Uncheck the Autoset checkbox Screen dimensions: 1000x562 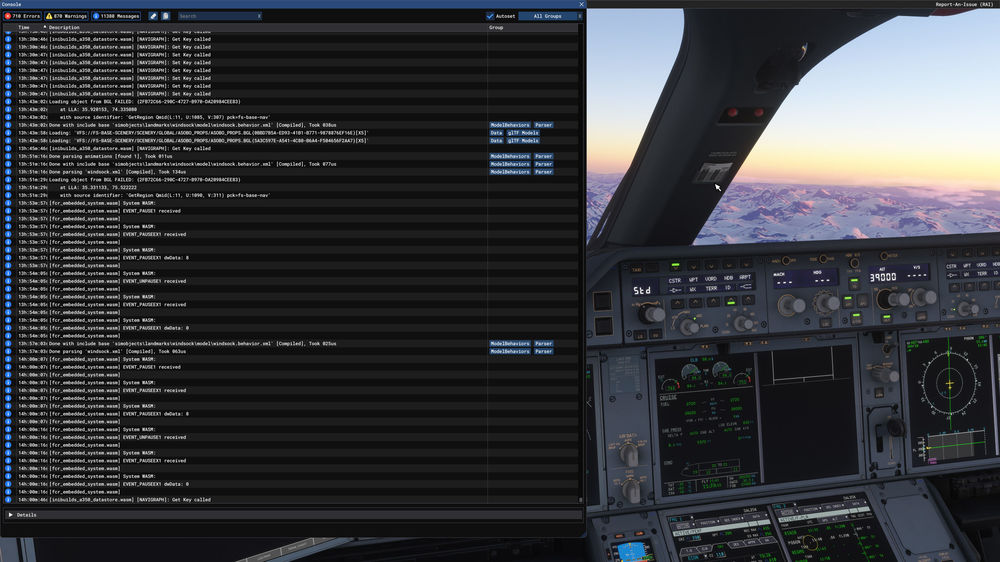[490, 16]
